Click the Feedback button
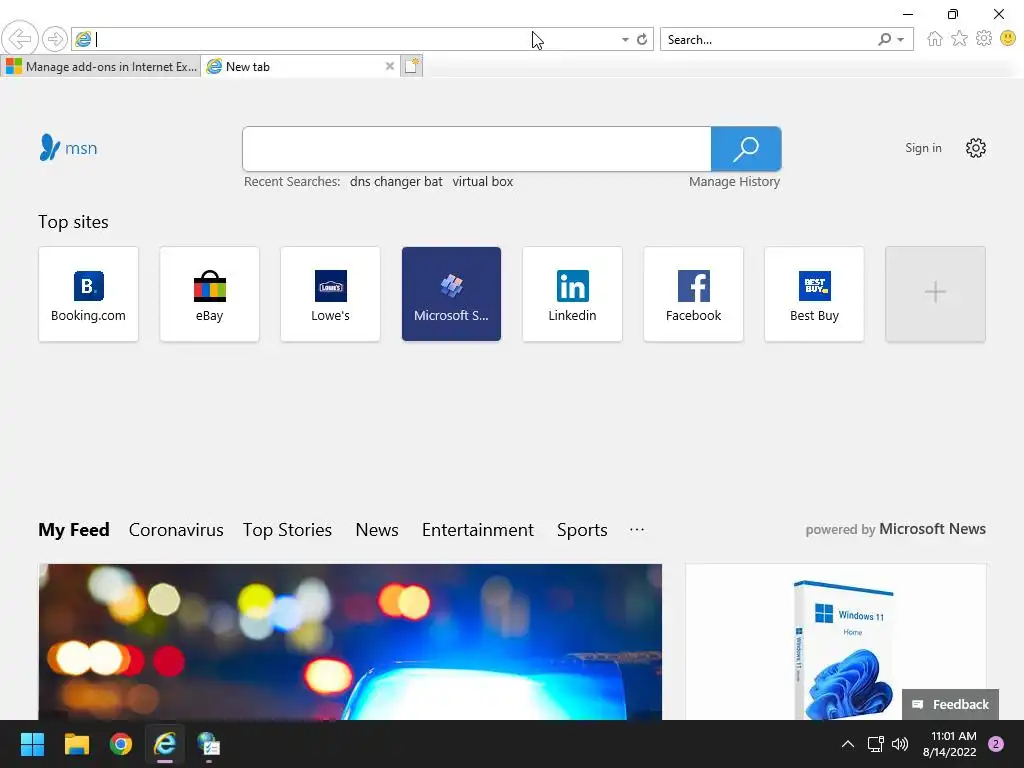 pyautogui.click(x=950, y=704)
